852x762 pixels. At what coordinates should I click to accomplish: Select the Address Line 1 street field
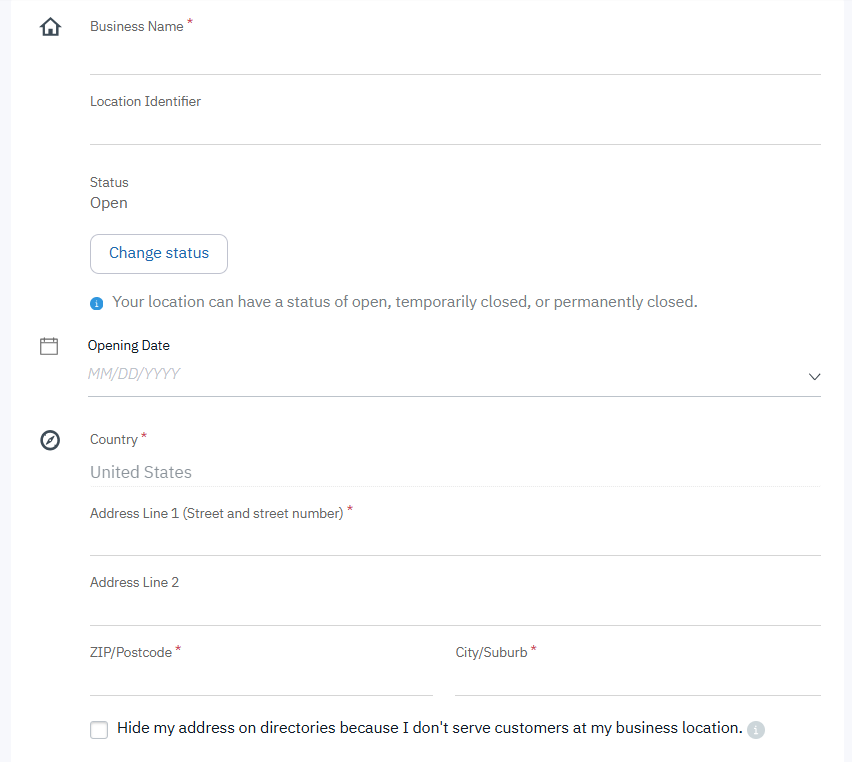click(x=454, y=540)
